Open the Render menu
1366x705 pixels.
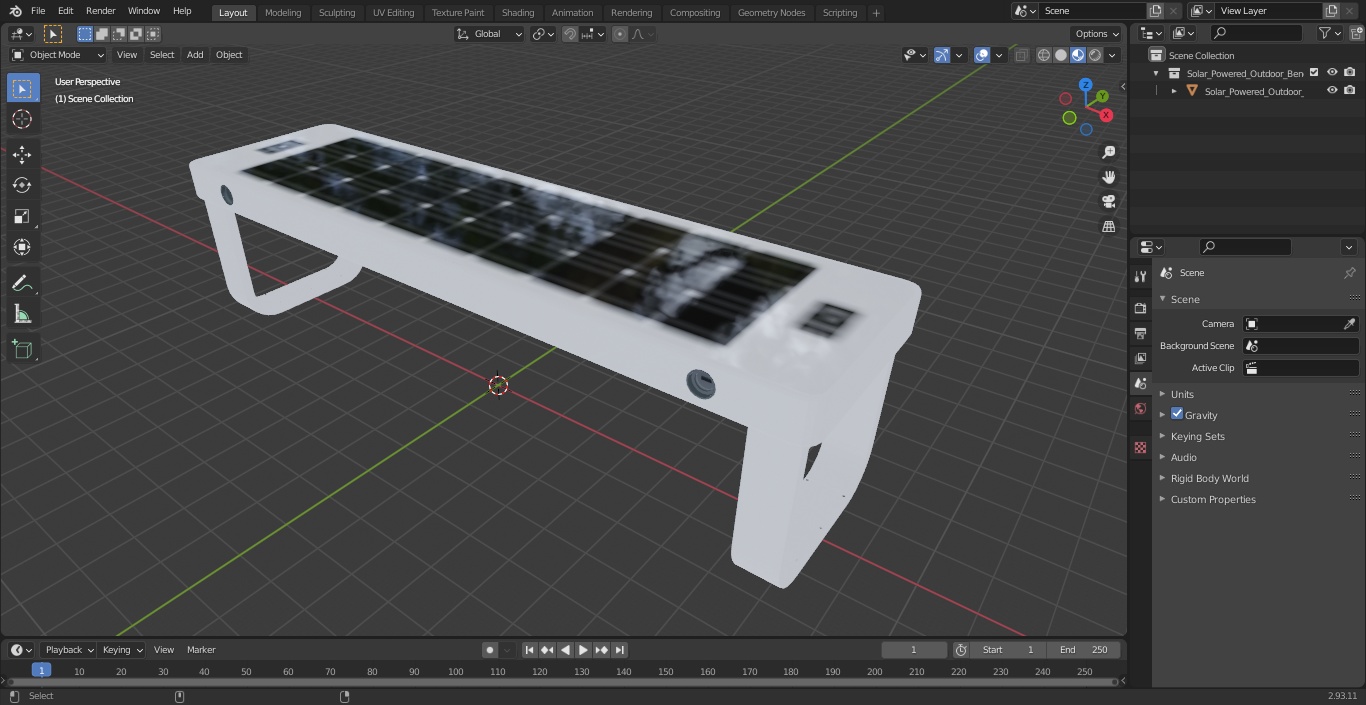(x=100, y=11)
